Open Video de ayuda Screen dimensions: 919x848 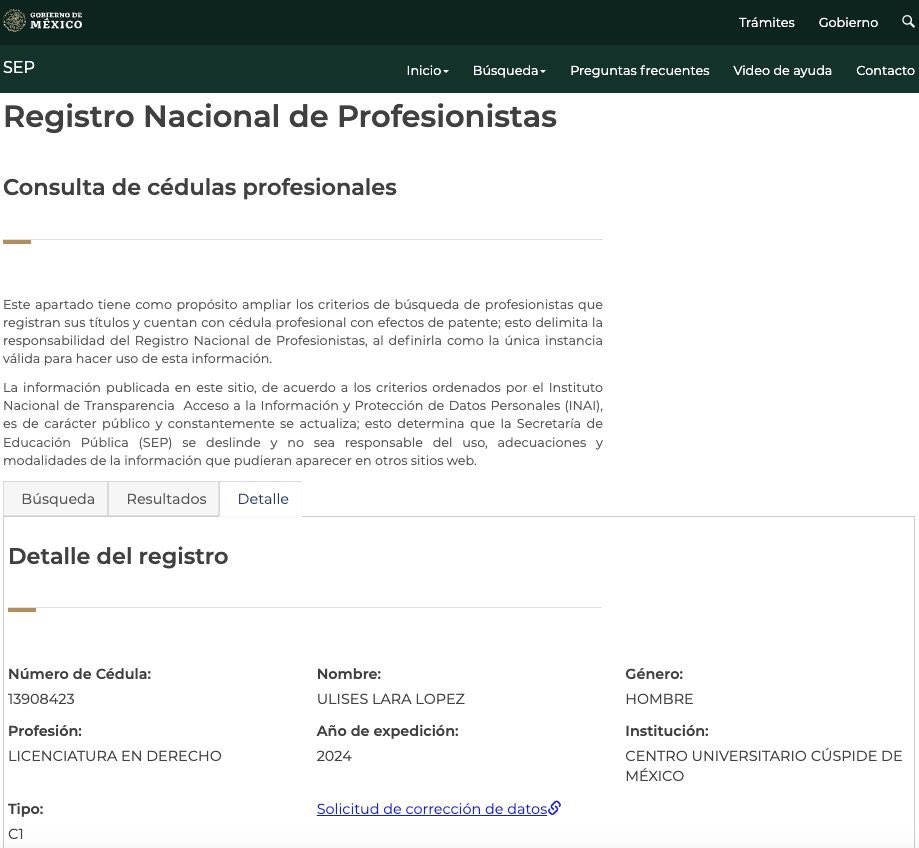point(782,70)
